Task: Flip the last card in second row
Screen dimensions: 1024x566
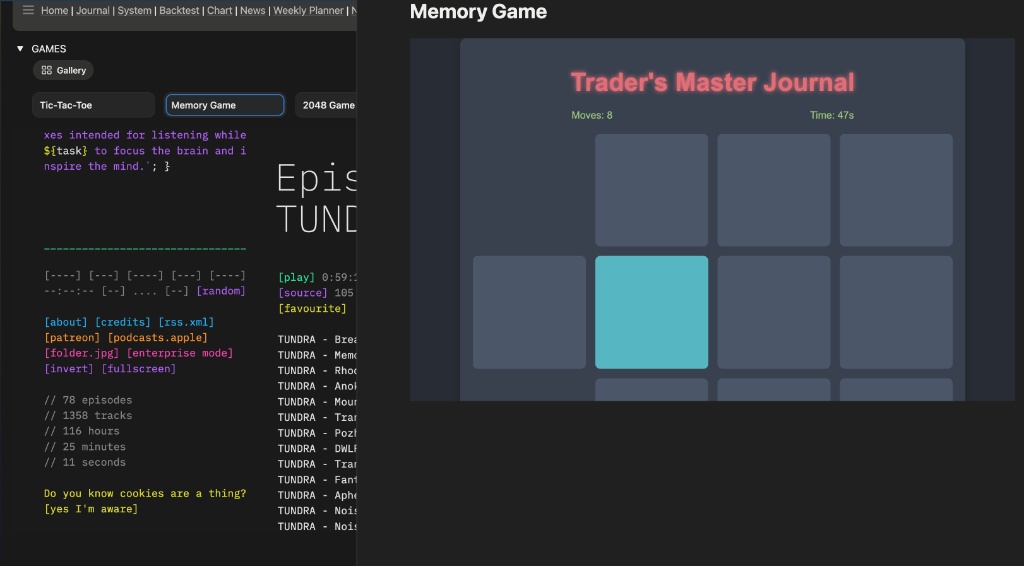Action: pyautogui.click(x=896, y=312)
